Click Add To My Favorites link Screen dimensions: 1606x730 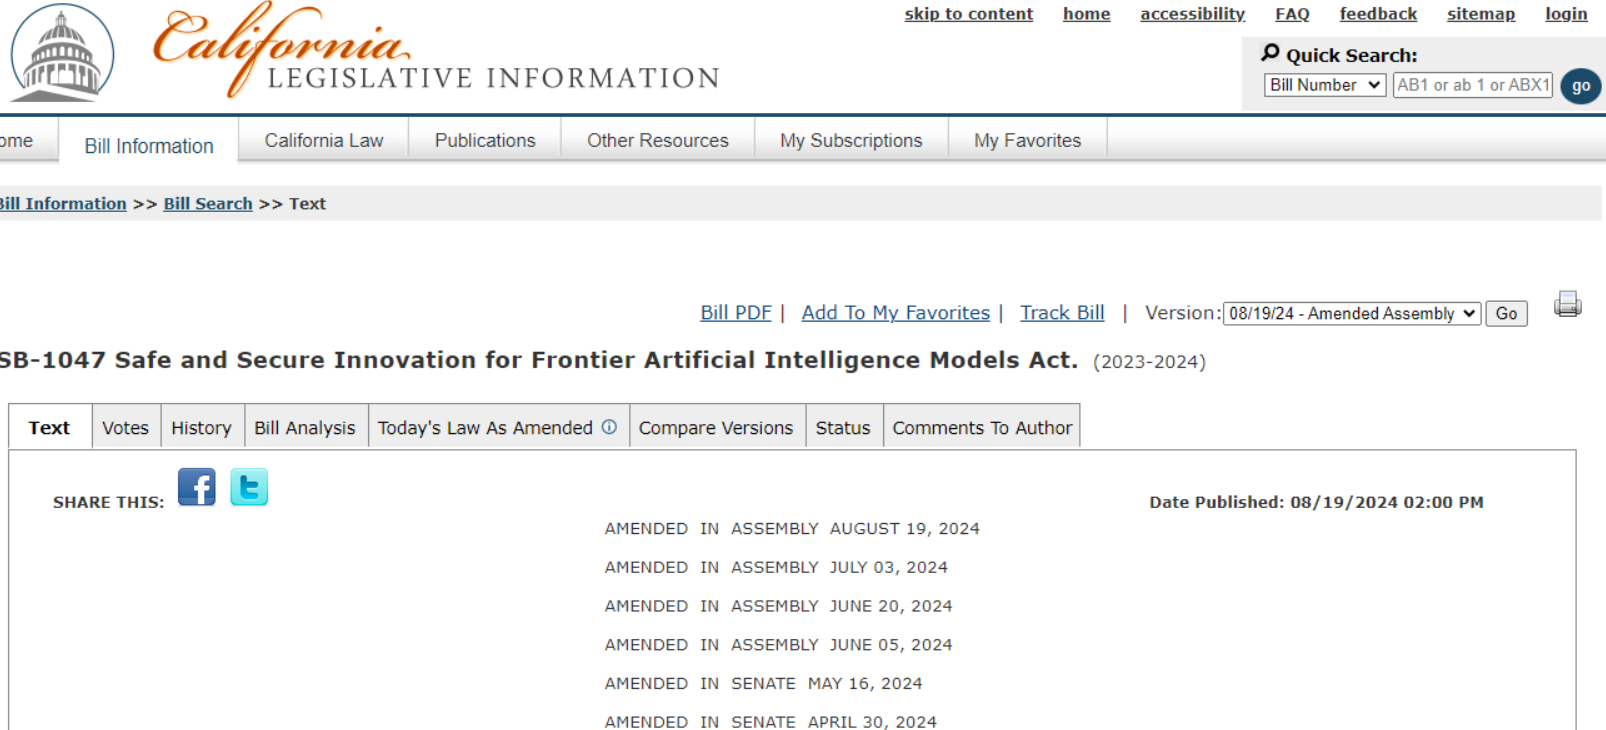(896, 313)
